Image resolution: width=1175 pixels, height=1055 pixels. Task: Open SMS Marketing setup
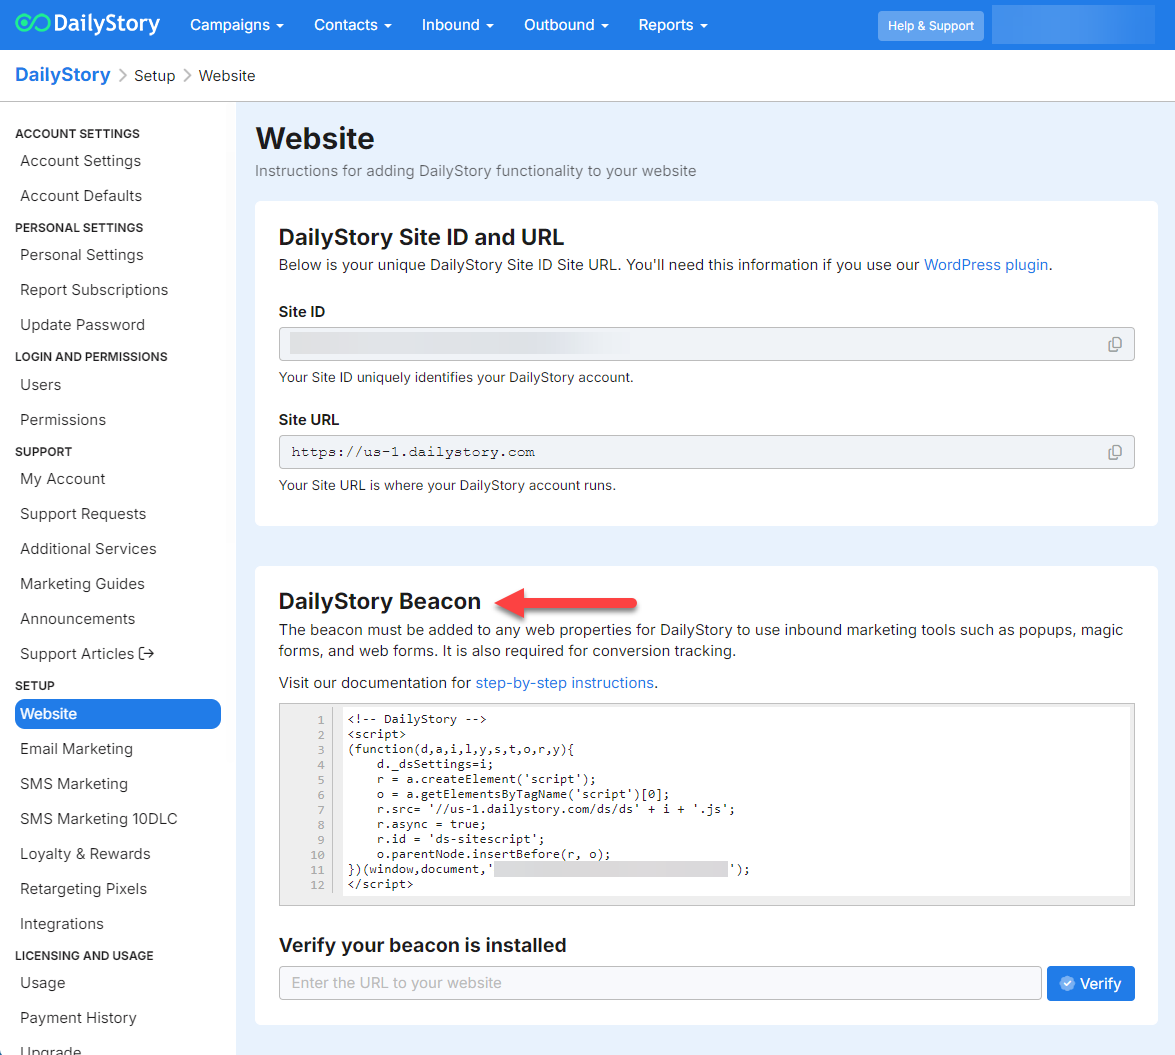pyautogui.click(x=74, y=784)
